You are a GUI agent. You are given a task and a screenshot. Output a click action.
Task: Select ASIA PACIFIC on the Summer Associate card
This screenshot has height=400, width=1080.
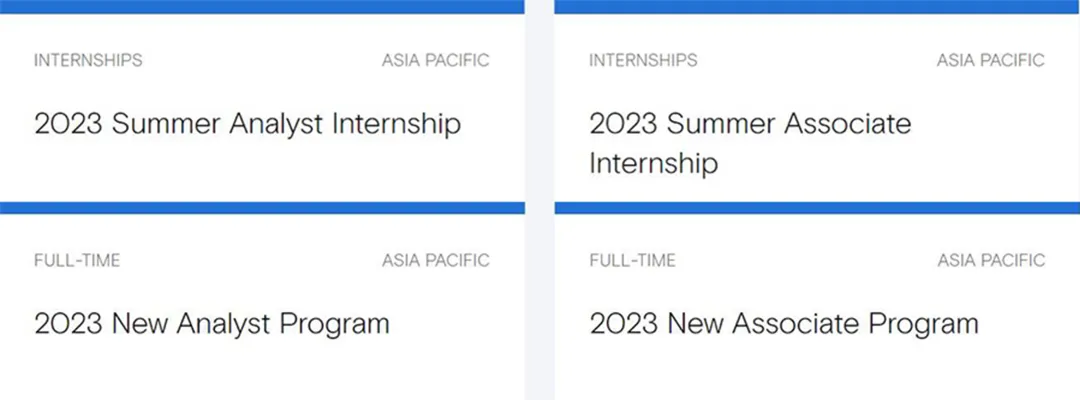coord(990,61)
